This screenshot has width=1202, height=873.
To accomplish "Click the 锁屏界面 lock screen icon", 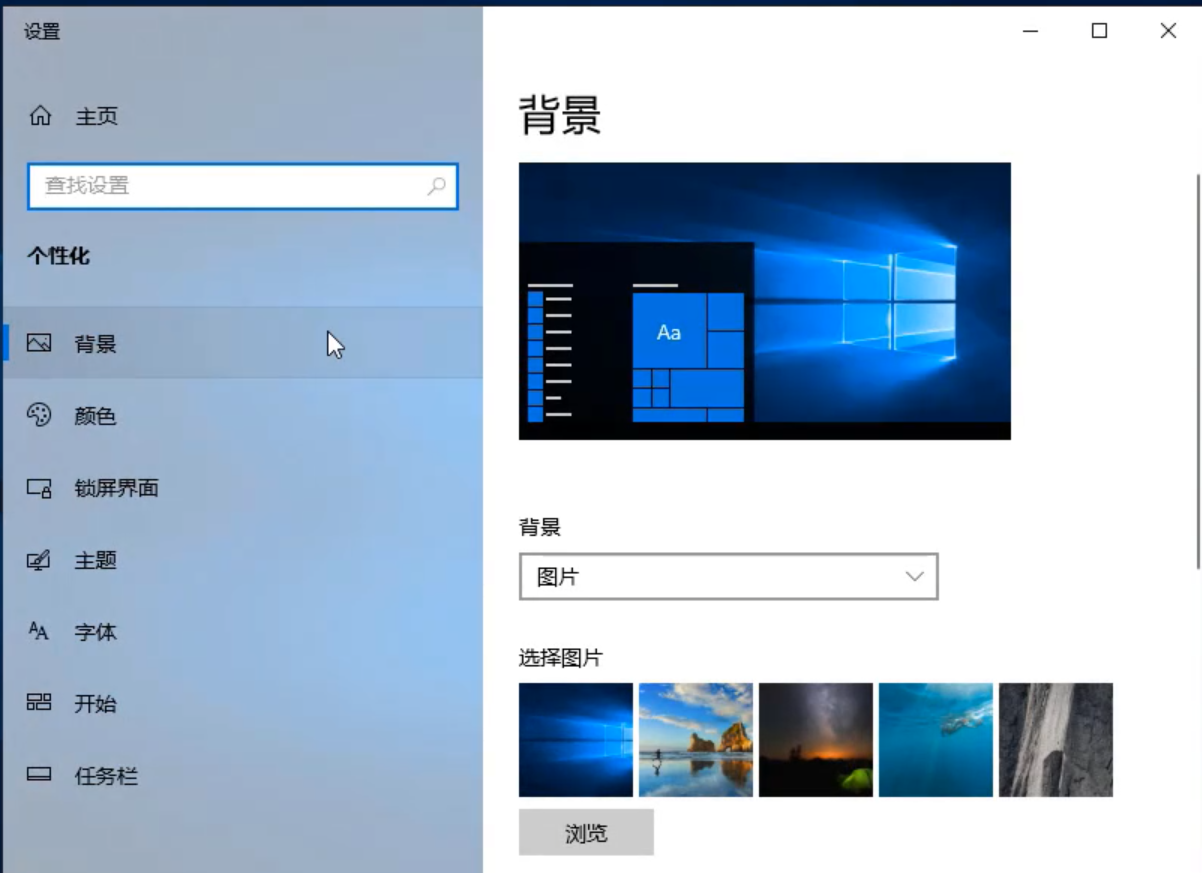I will [39, 488].
